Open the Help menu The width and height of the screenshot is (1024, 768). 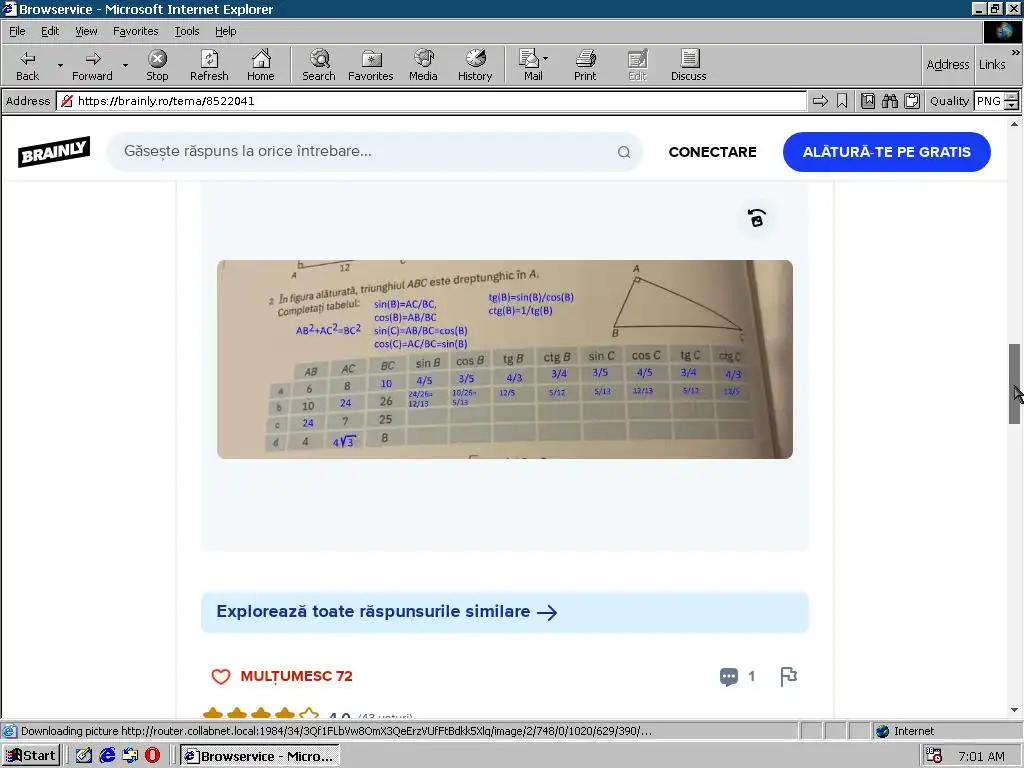pos(225,31)
